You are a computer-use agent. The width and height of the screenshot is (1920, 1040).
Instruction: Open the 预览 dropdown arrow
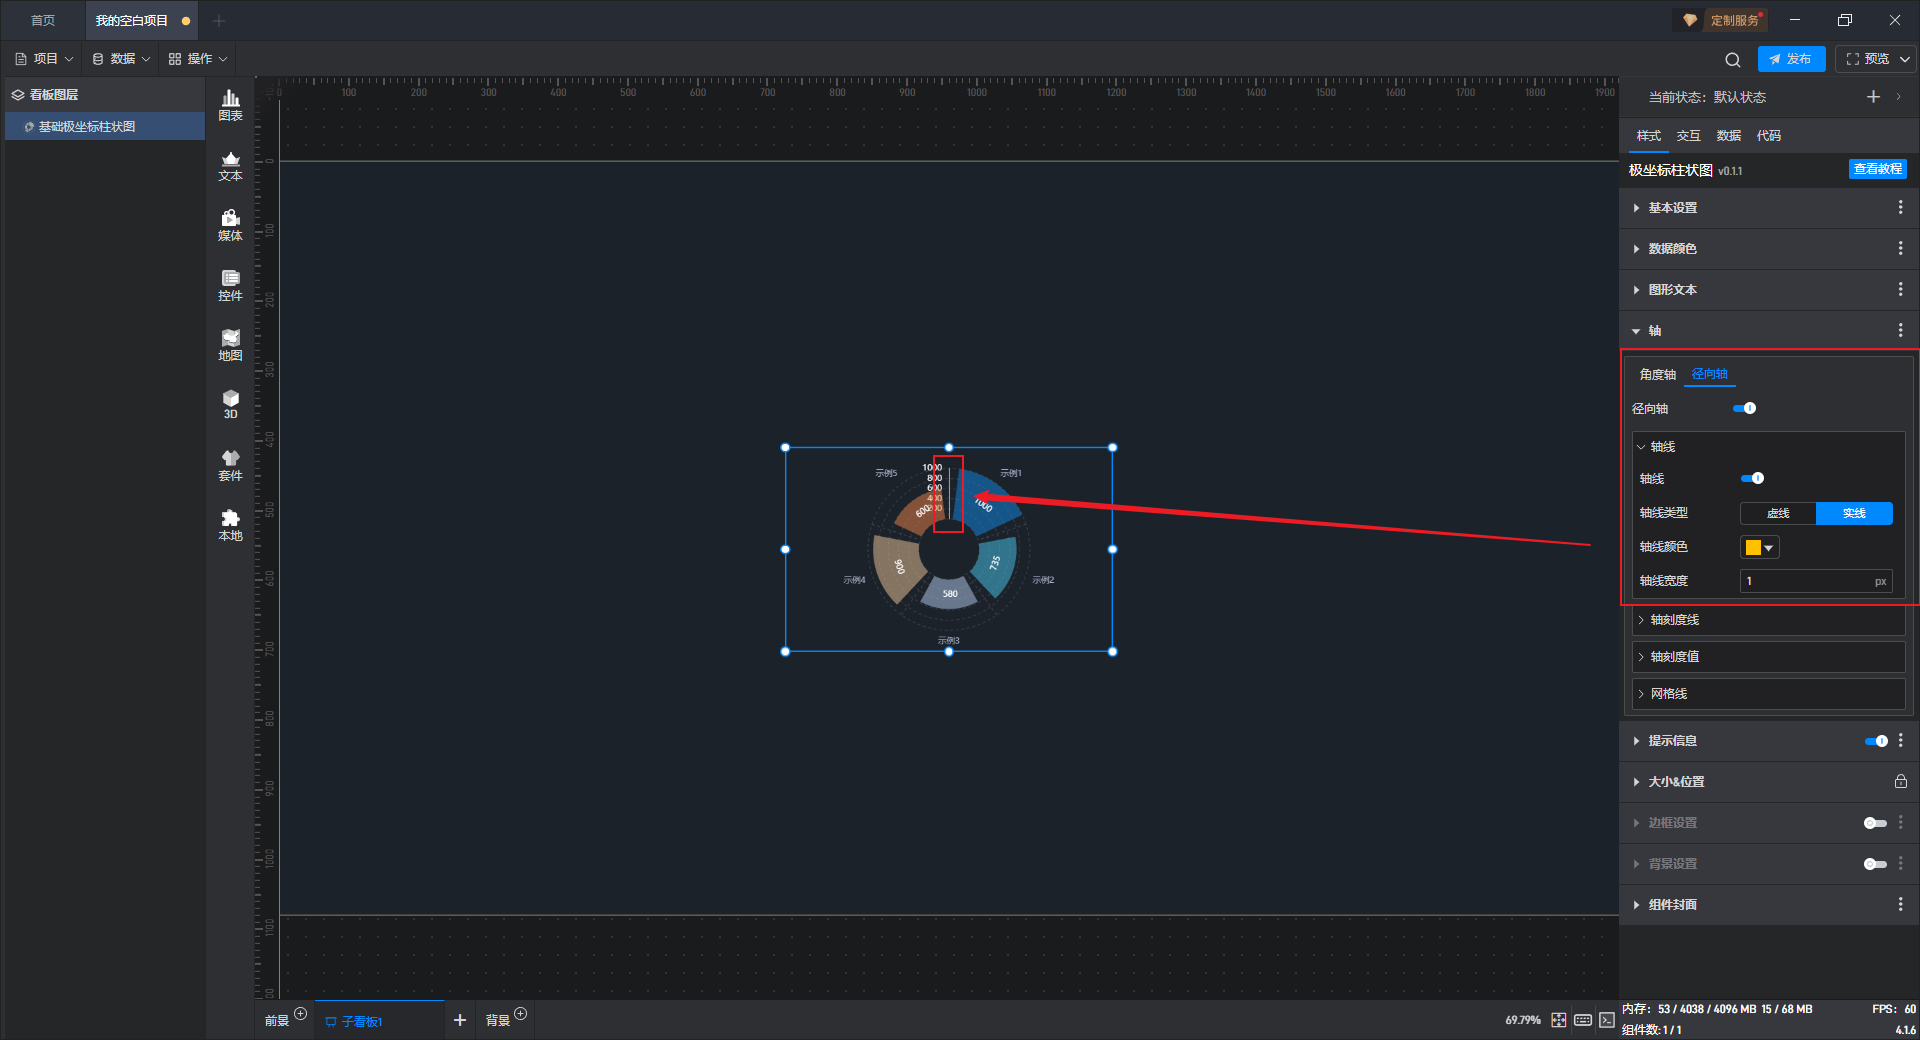click(x=1905, y=59)
